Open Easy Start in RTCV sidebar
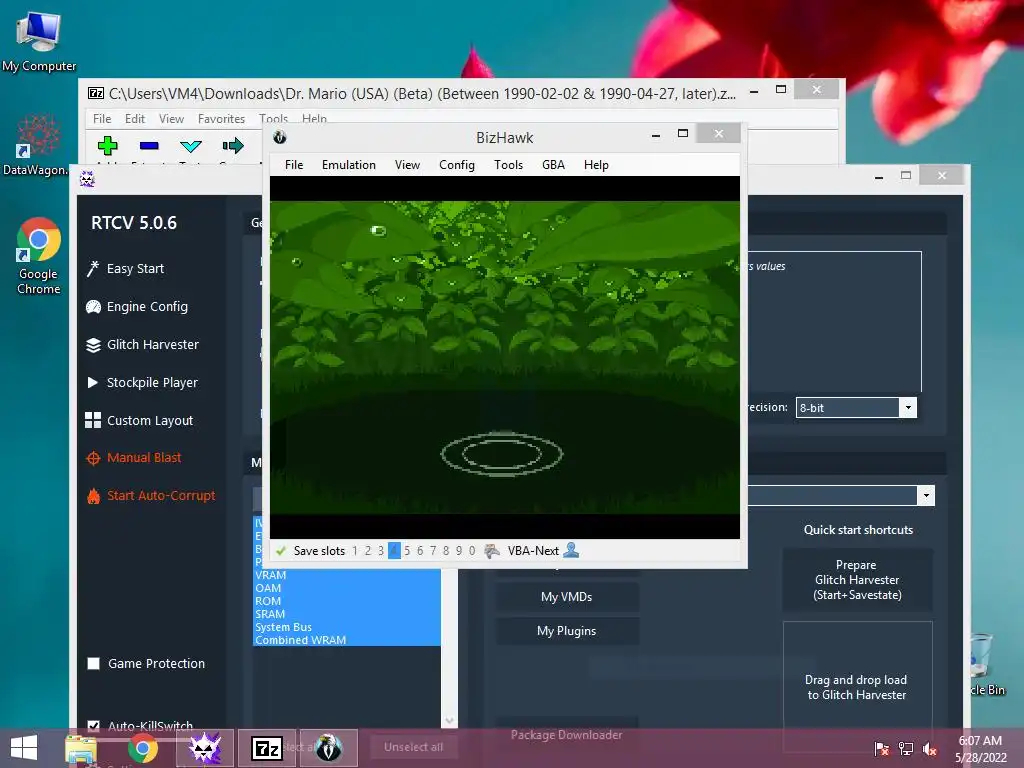The image size is (1024, 768). point(125,268)
